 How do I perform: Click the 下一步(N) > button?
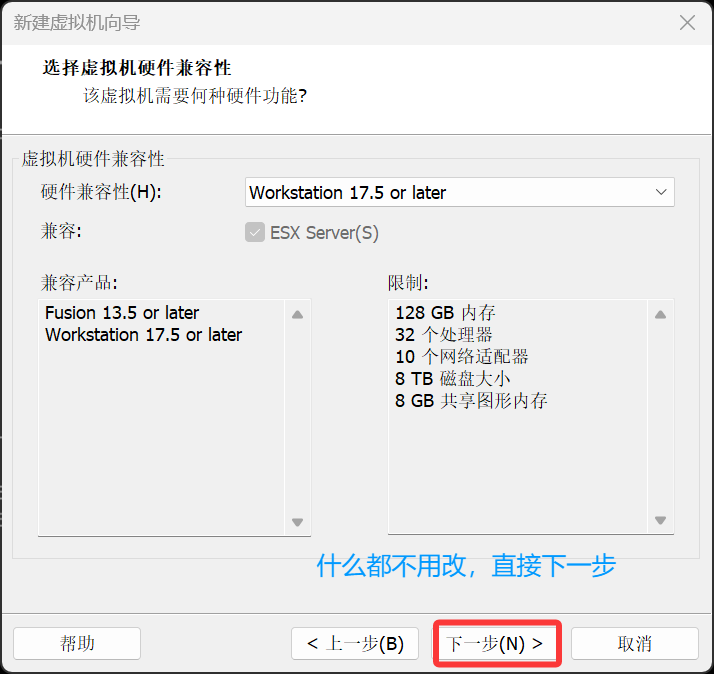(x=495, y=643)
